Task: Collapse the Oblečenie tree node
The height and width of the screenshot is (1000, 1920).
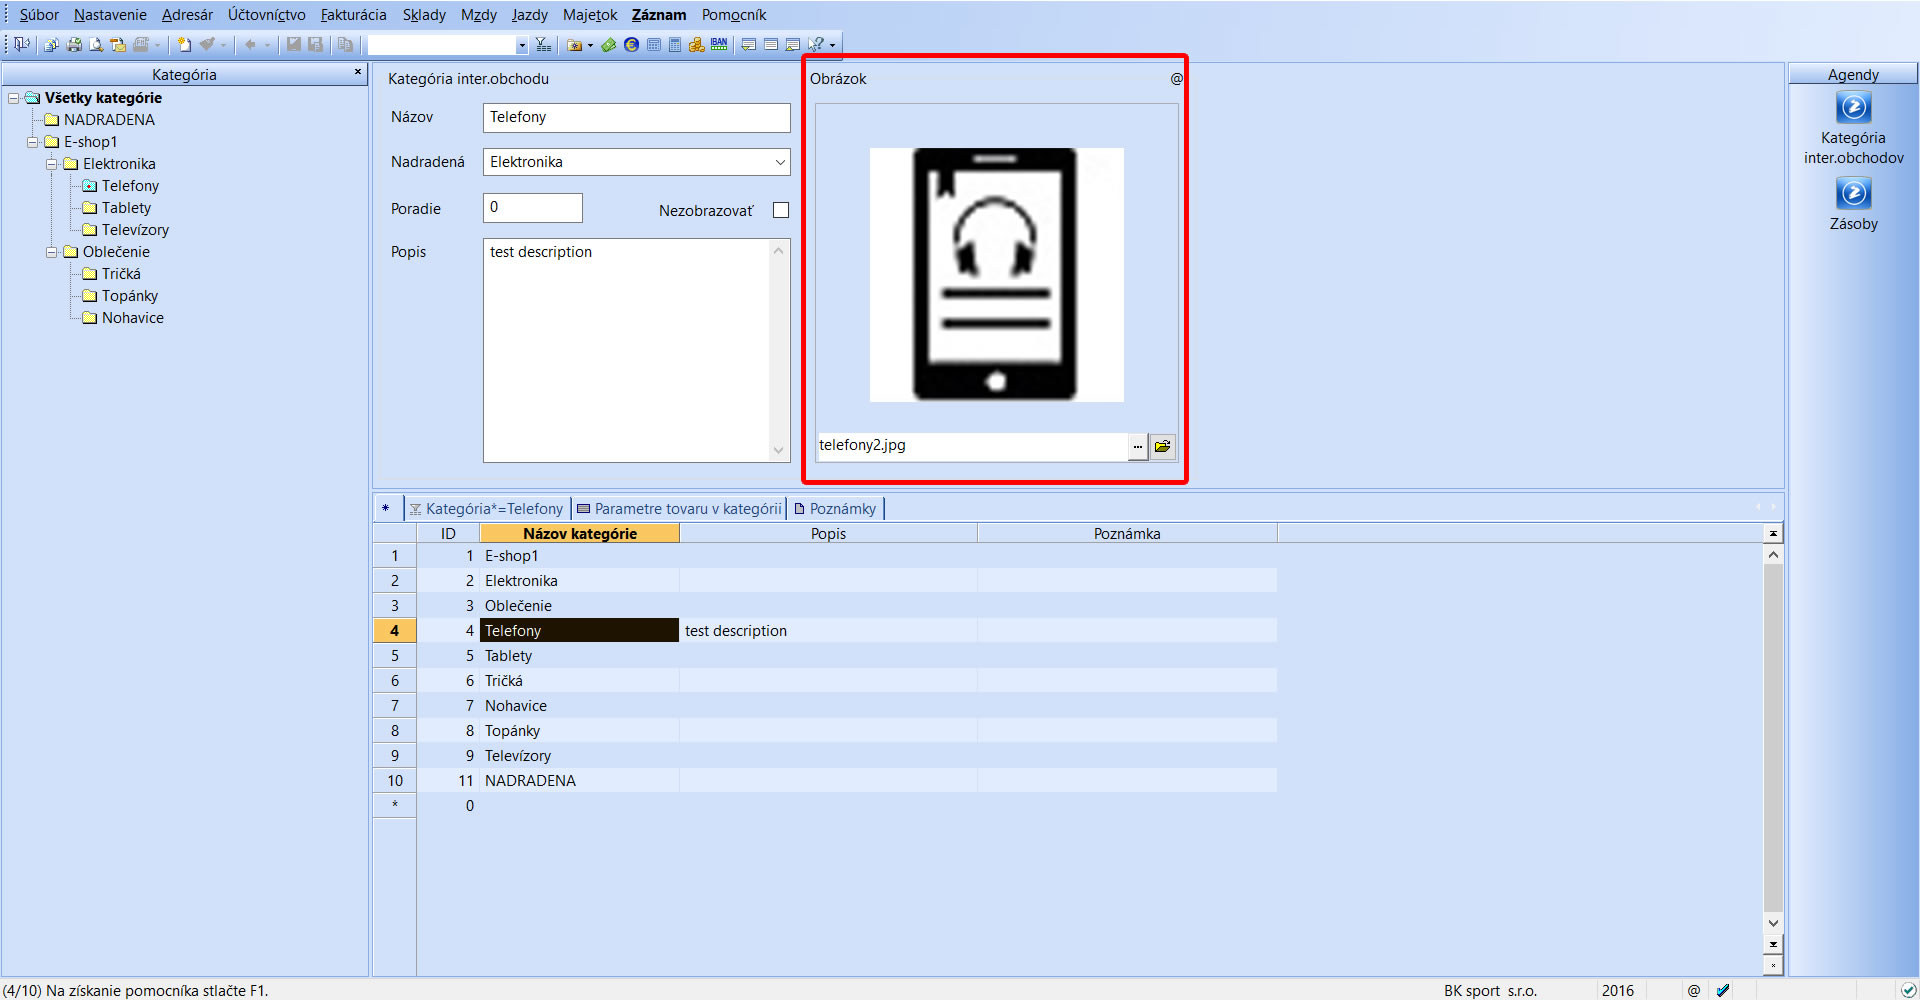Action: point(52,252)
